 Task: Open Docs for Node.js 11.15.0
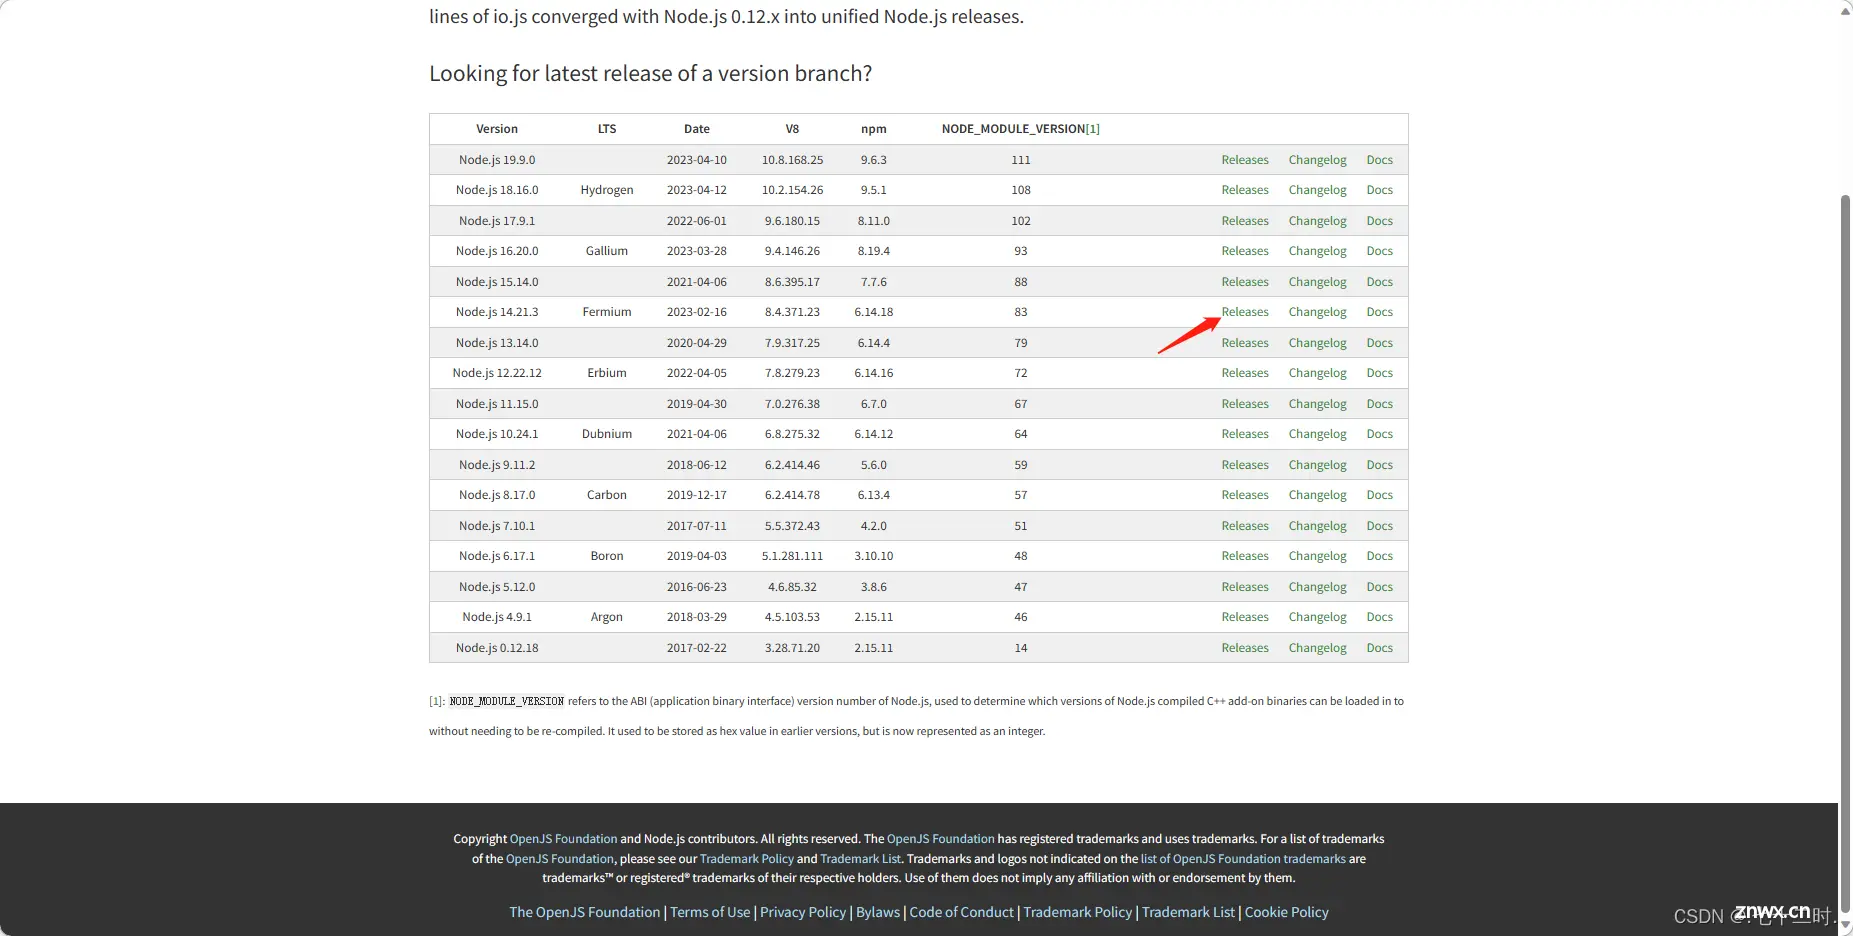point(1379,404)
